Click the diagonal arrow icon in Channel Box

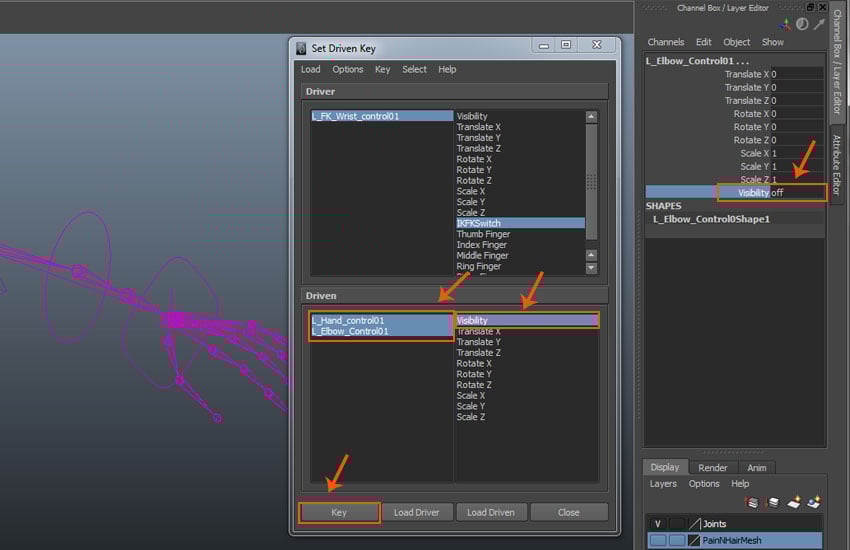(x=817, y=24)
